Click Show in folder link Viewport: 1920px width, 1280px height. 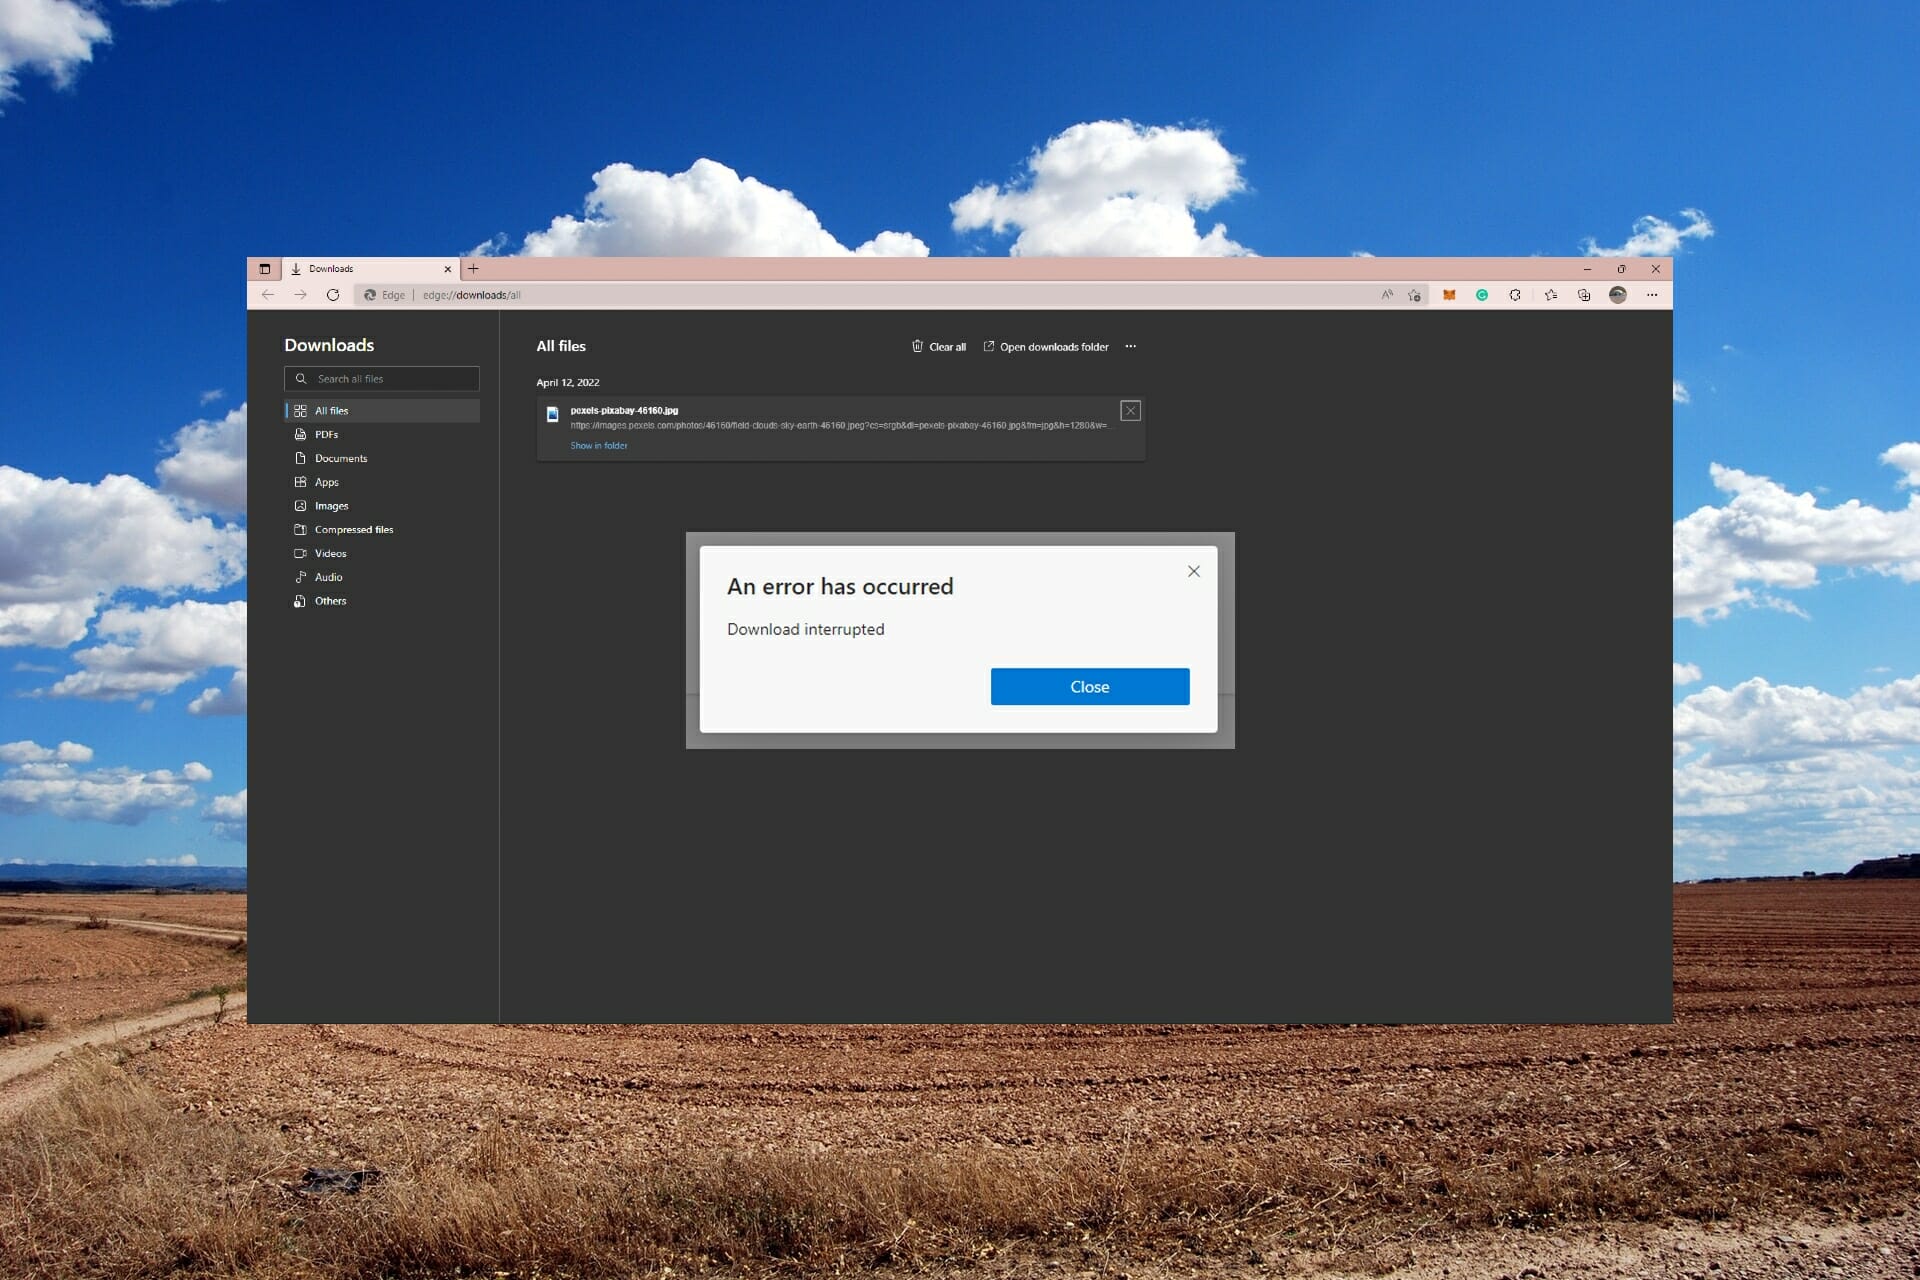599,446
